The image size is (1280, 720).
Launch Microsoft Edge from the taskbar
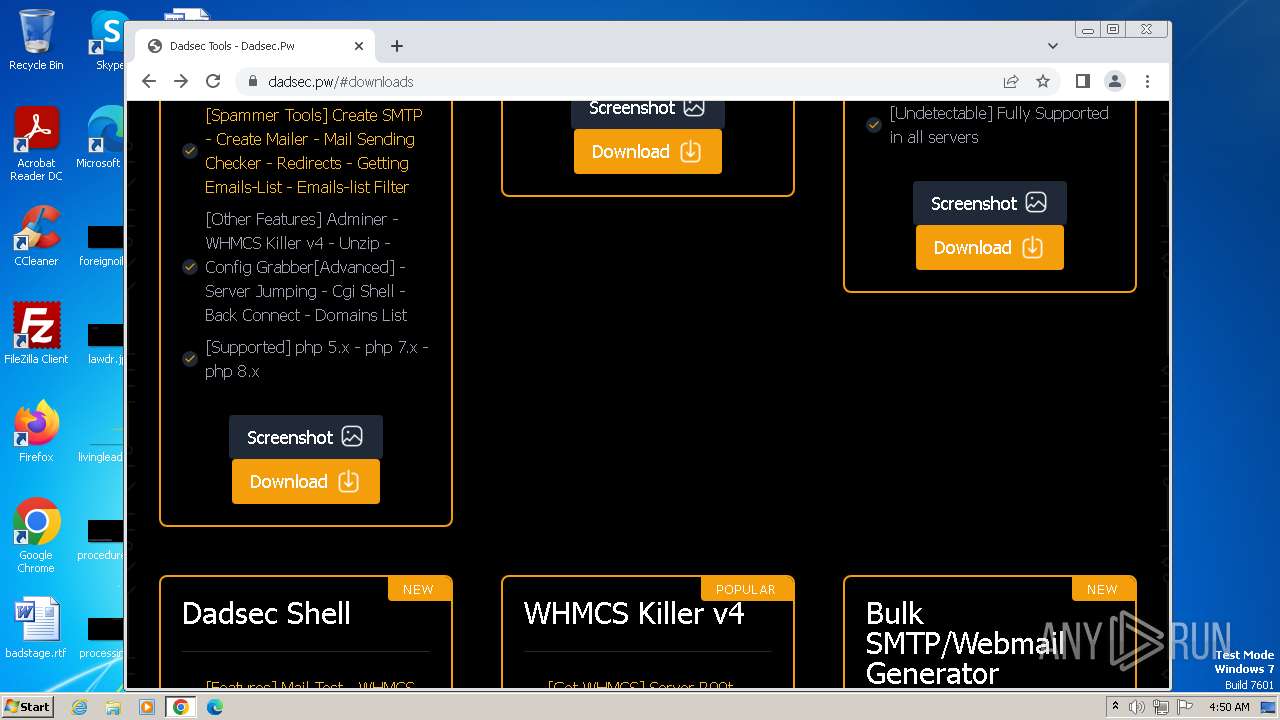click(215, 707)
